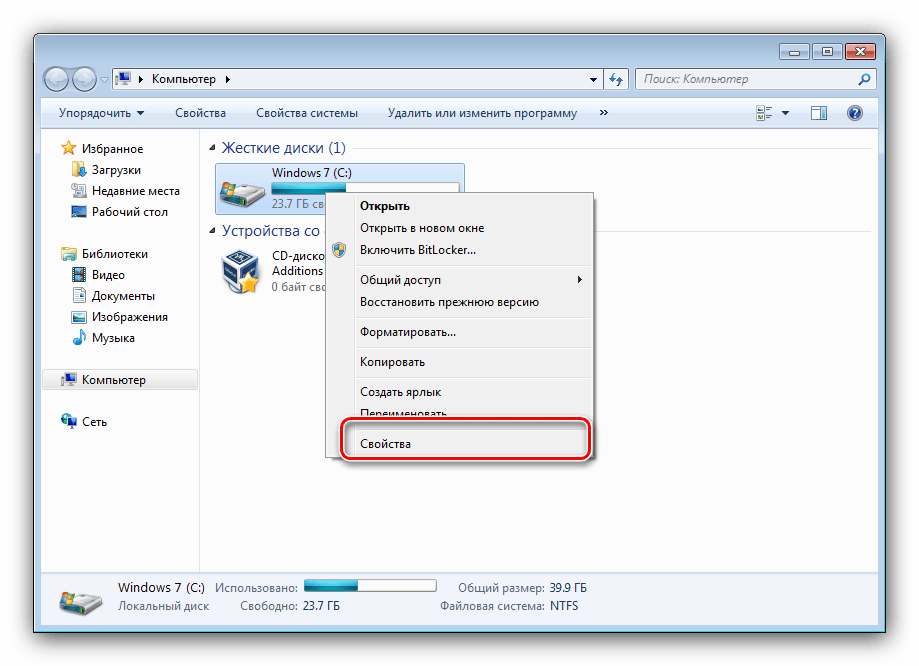This screenshot has height=666, width=919.
Task: Click Свойства системы toolbar button
Action: point(307,113)
